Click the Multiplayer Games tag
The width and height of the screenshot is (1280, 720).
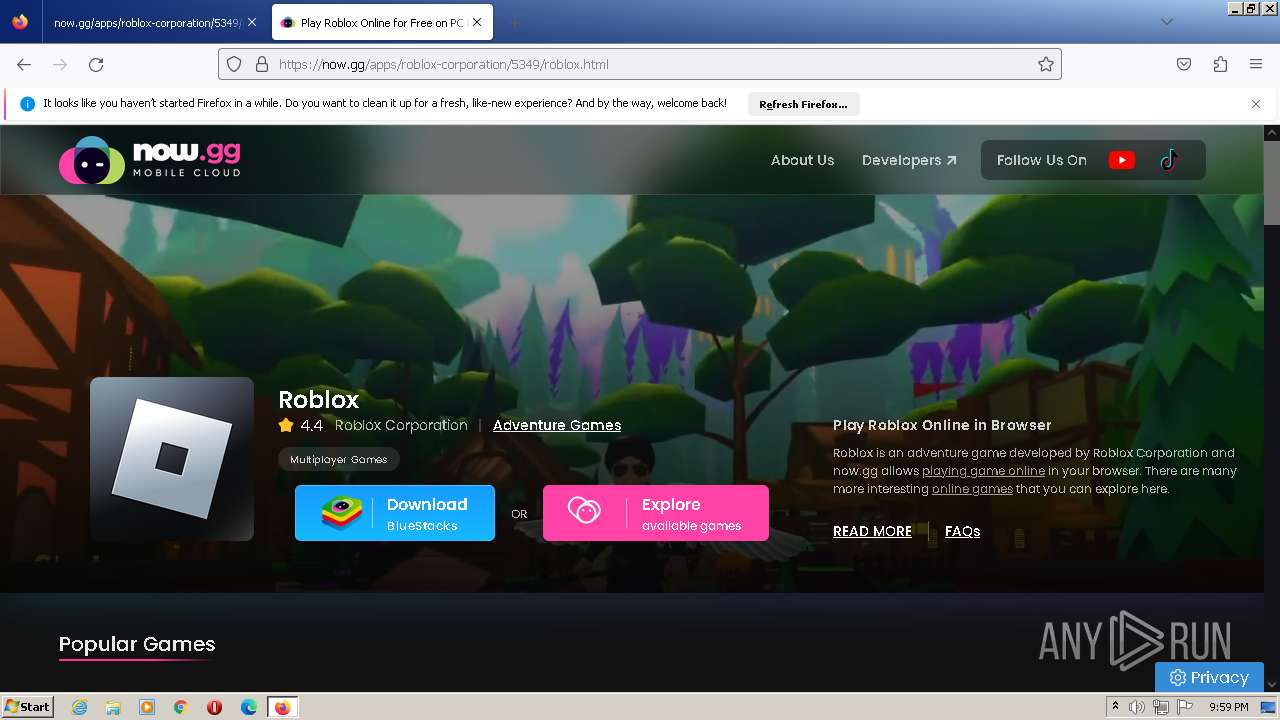coord(338,459)
